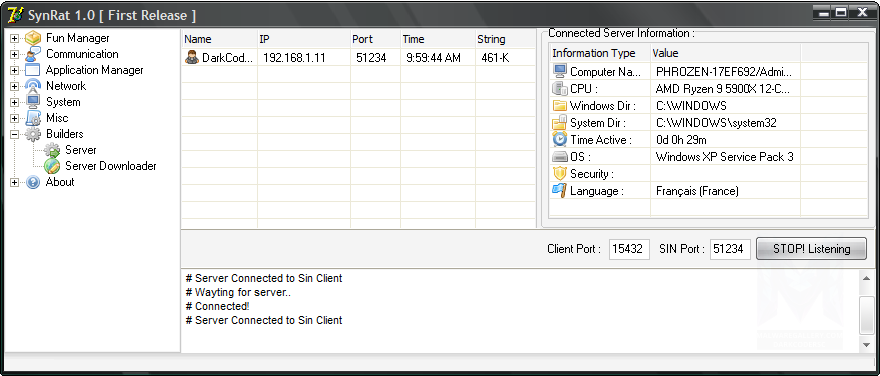Image resolution: width=880 pixels, height=376 pixels.
Task: Expand the Fun Manager tree node
Action: 15,39
